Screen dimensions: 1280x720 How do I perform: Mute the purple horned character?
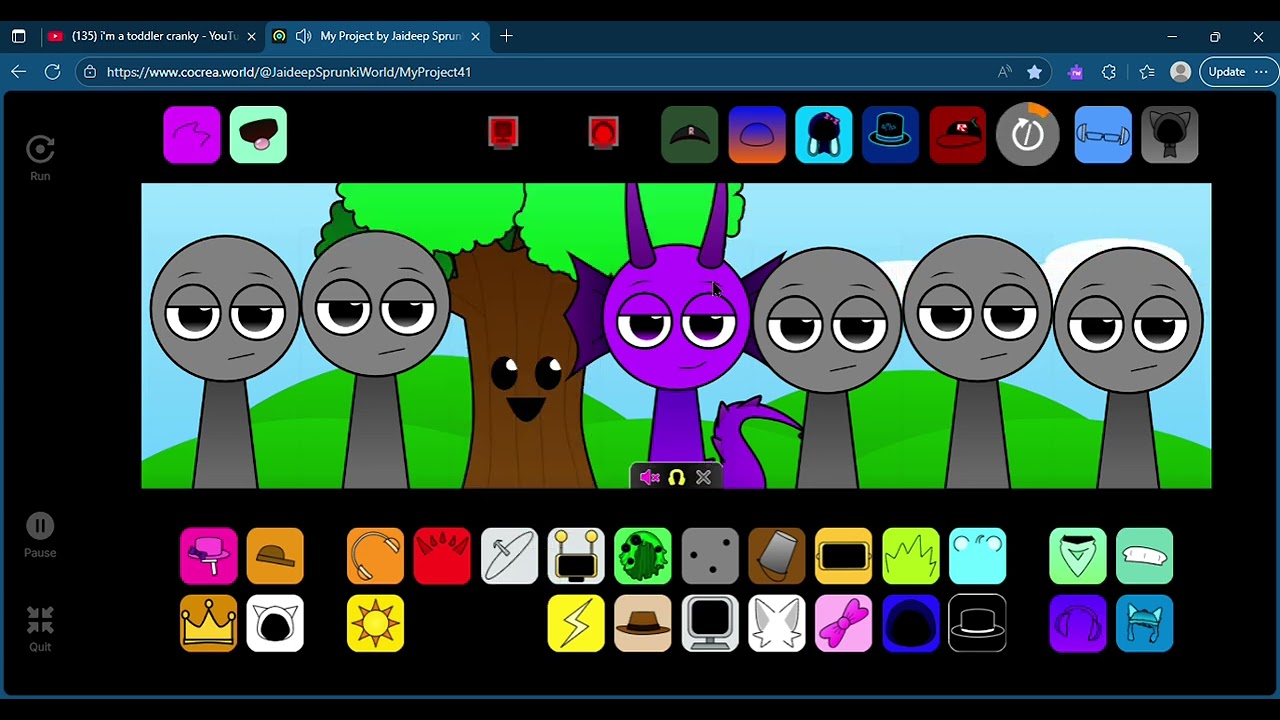coord(649,478)
